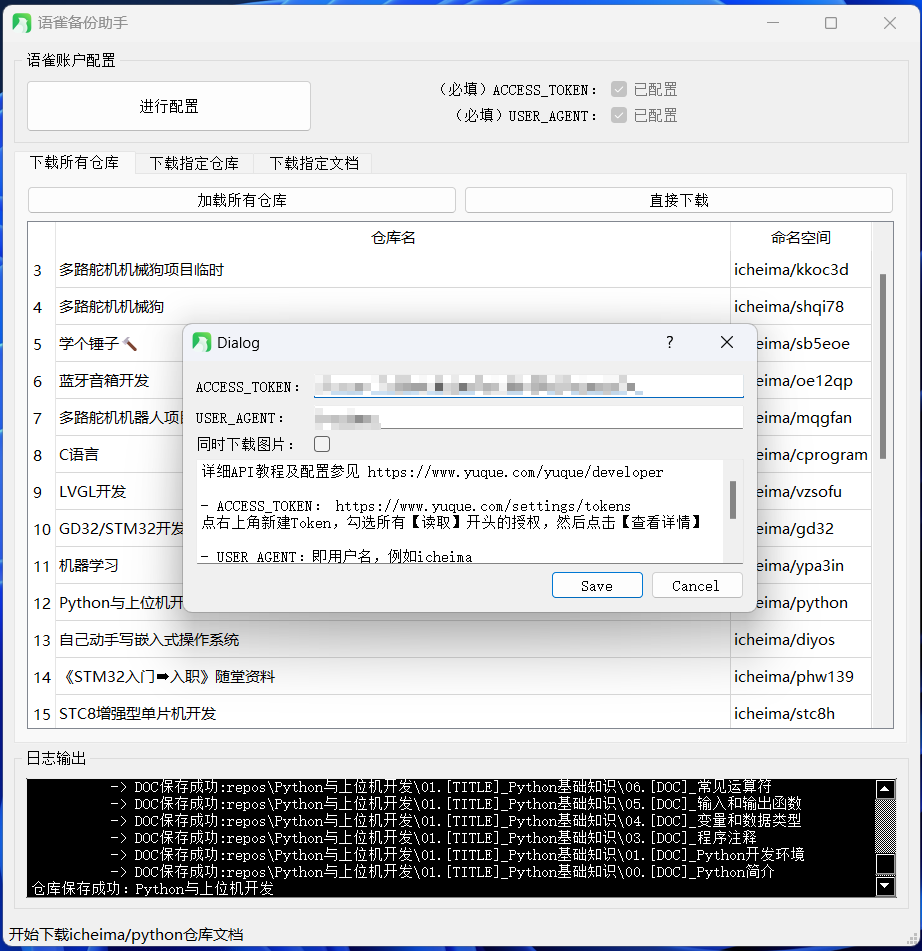Image resolution: width=922 pixels, height=951 pixels.
Task: Select the icheima/shqi78 namespace cell
Action: [801, 307]
